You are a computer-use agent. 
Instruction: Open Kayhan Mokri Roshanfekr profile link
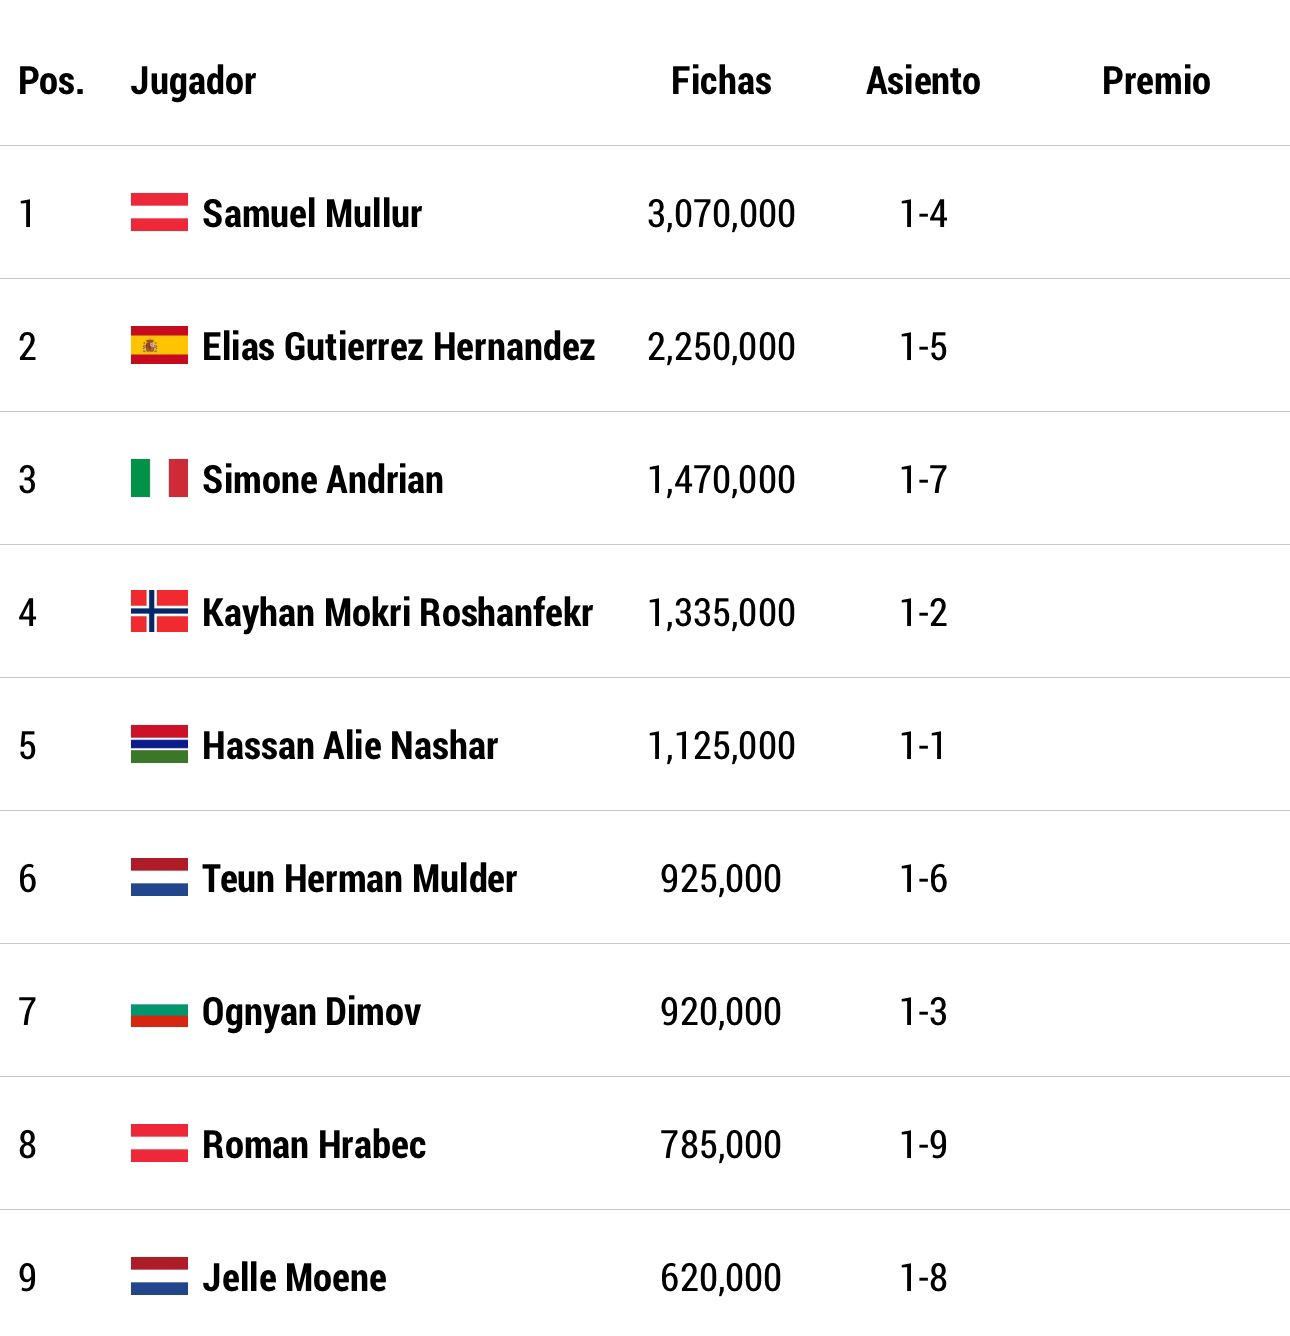pos(397,613)
